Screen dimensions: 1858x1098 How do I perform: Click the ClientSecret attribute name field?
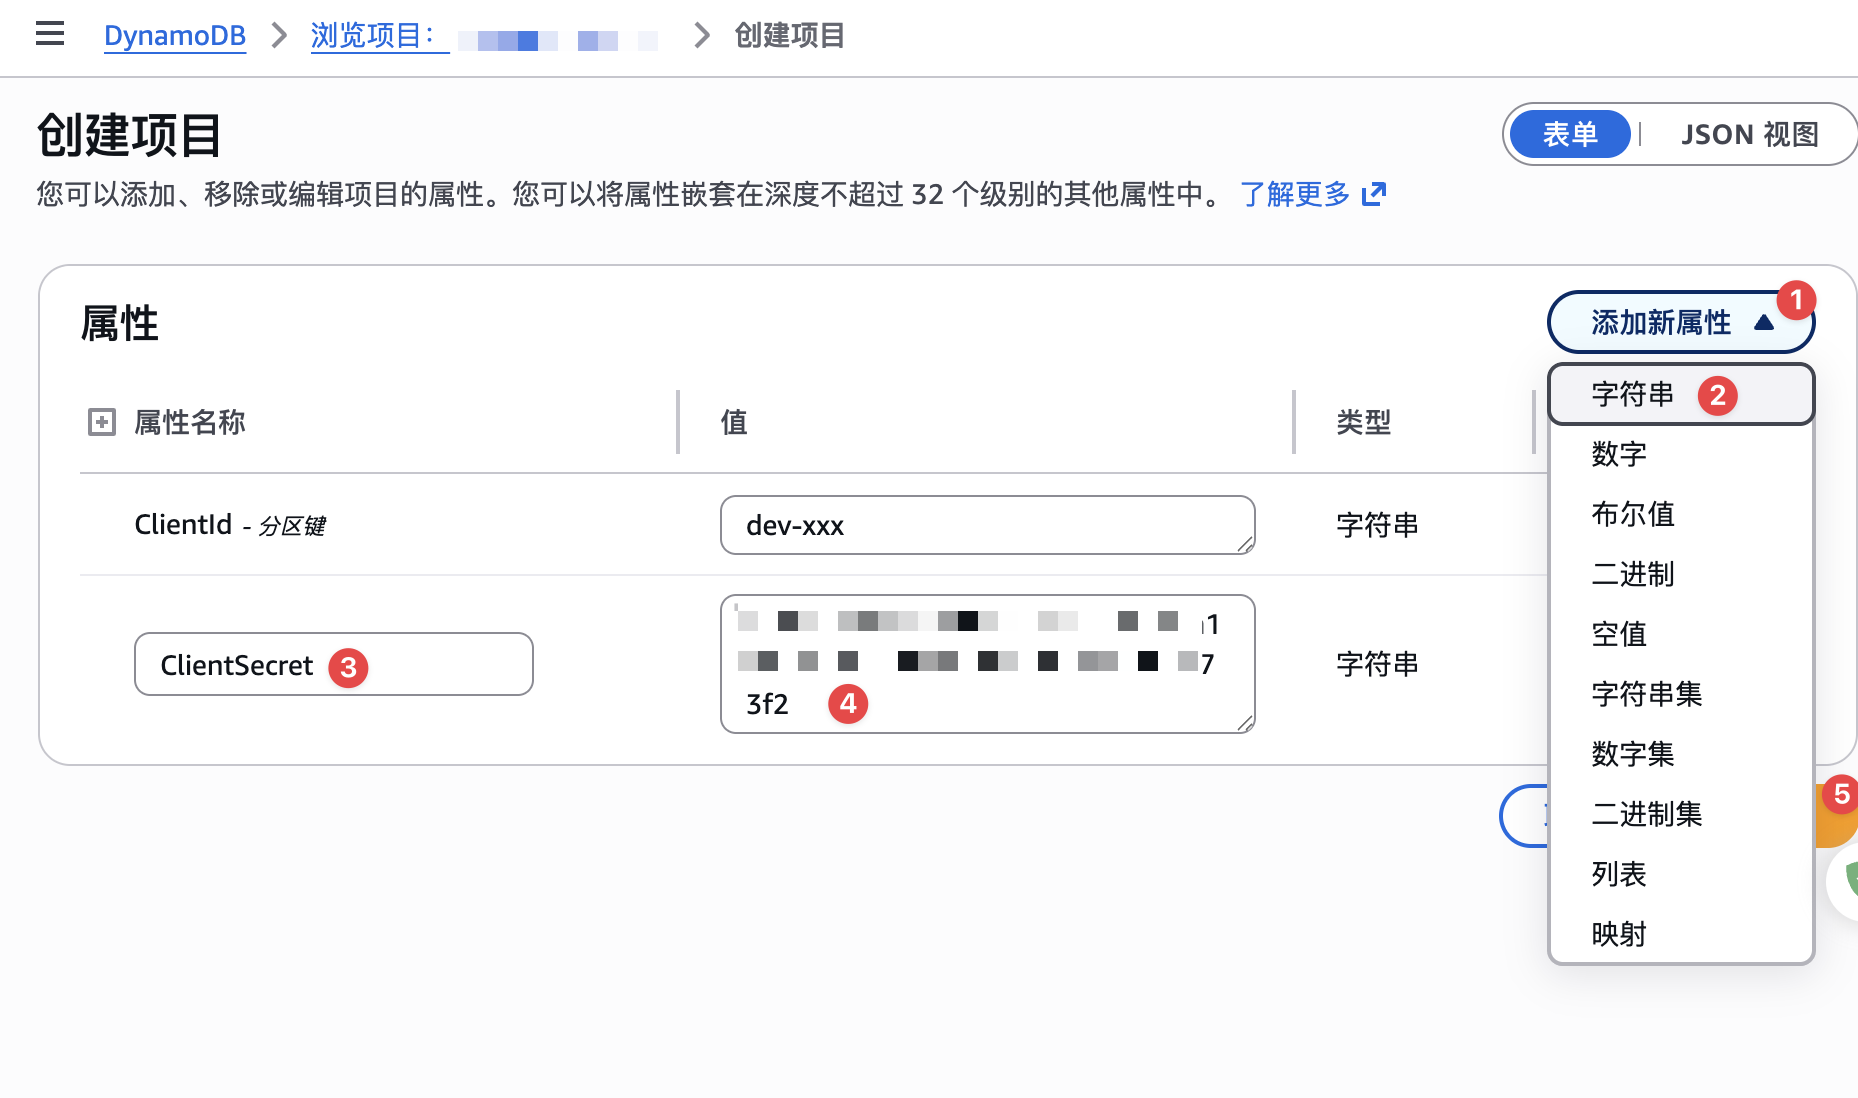tap(333, 664)
